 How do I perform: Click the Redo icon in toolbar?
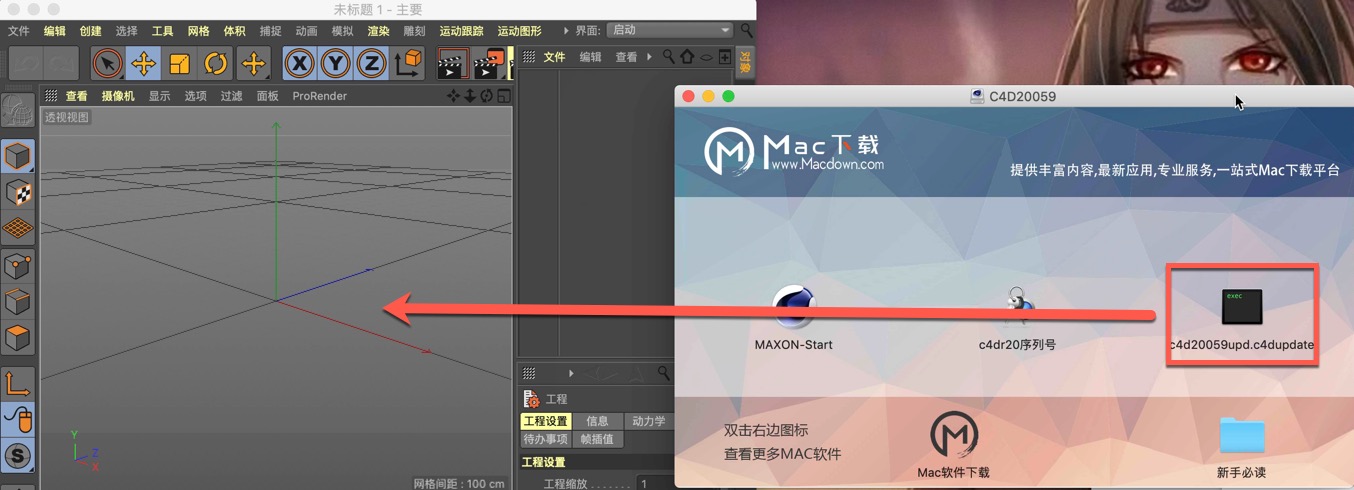(x=61, y=64)
